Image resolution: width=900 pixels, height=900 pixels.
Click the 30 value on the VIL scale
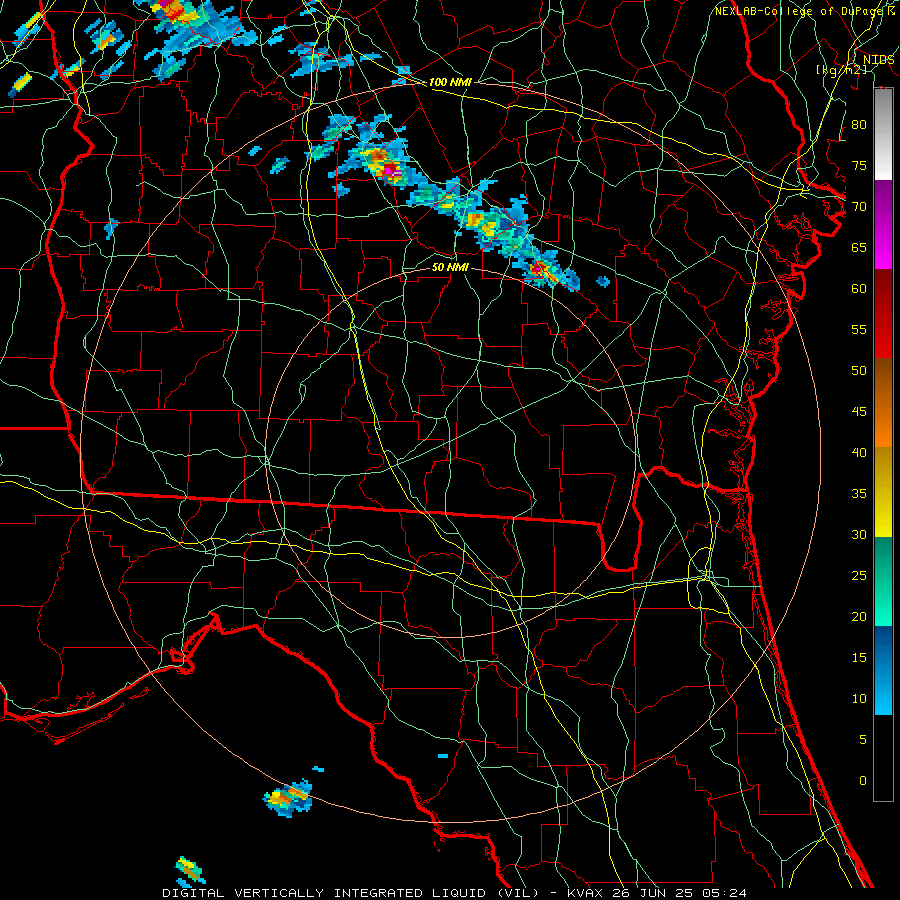[x=859, y=534]
